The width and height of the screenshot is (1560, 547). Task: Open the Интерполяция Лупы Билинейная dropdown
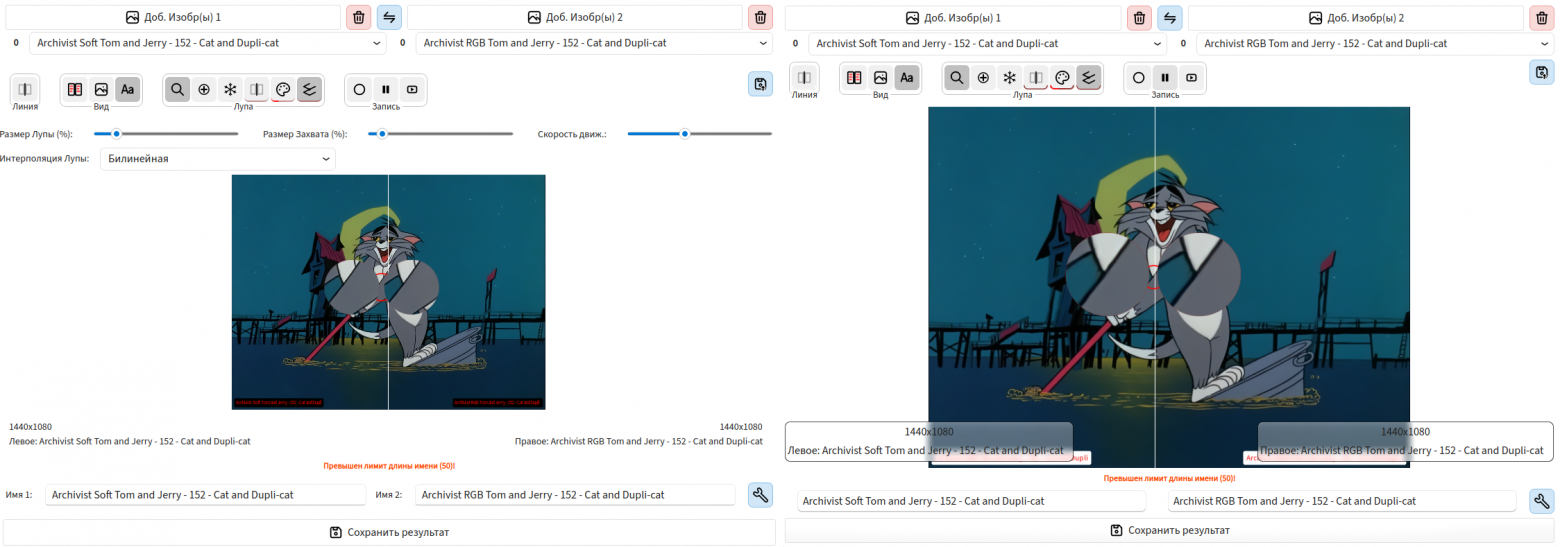coord(218,159)
